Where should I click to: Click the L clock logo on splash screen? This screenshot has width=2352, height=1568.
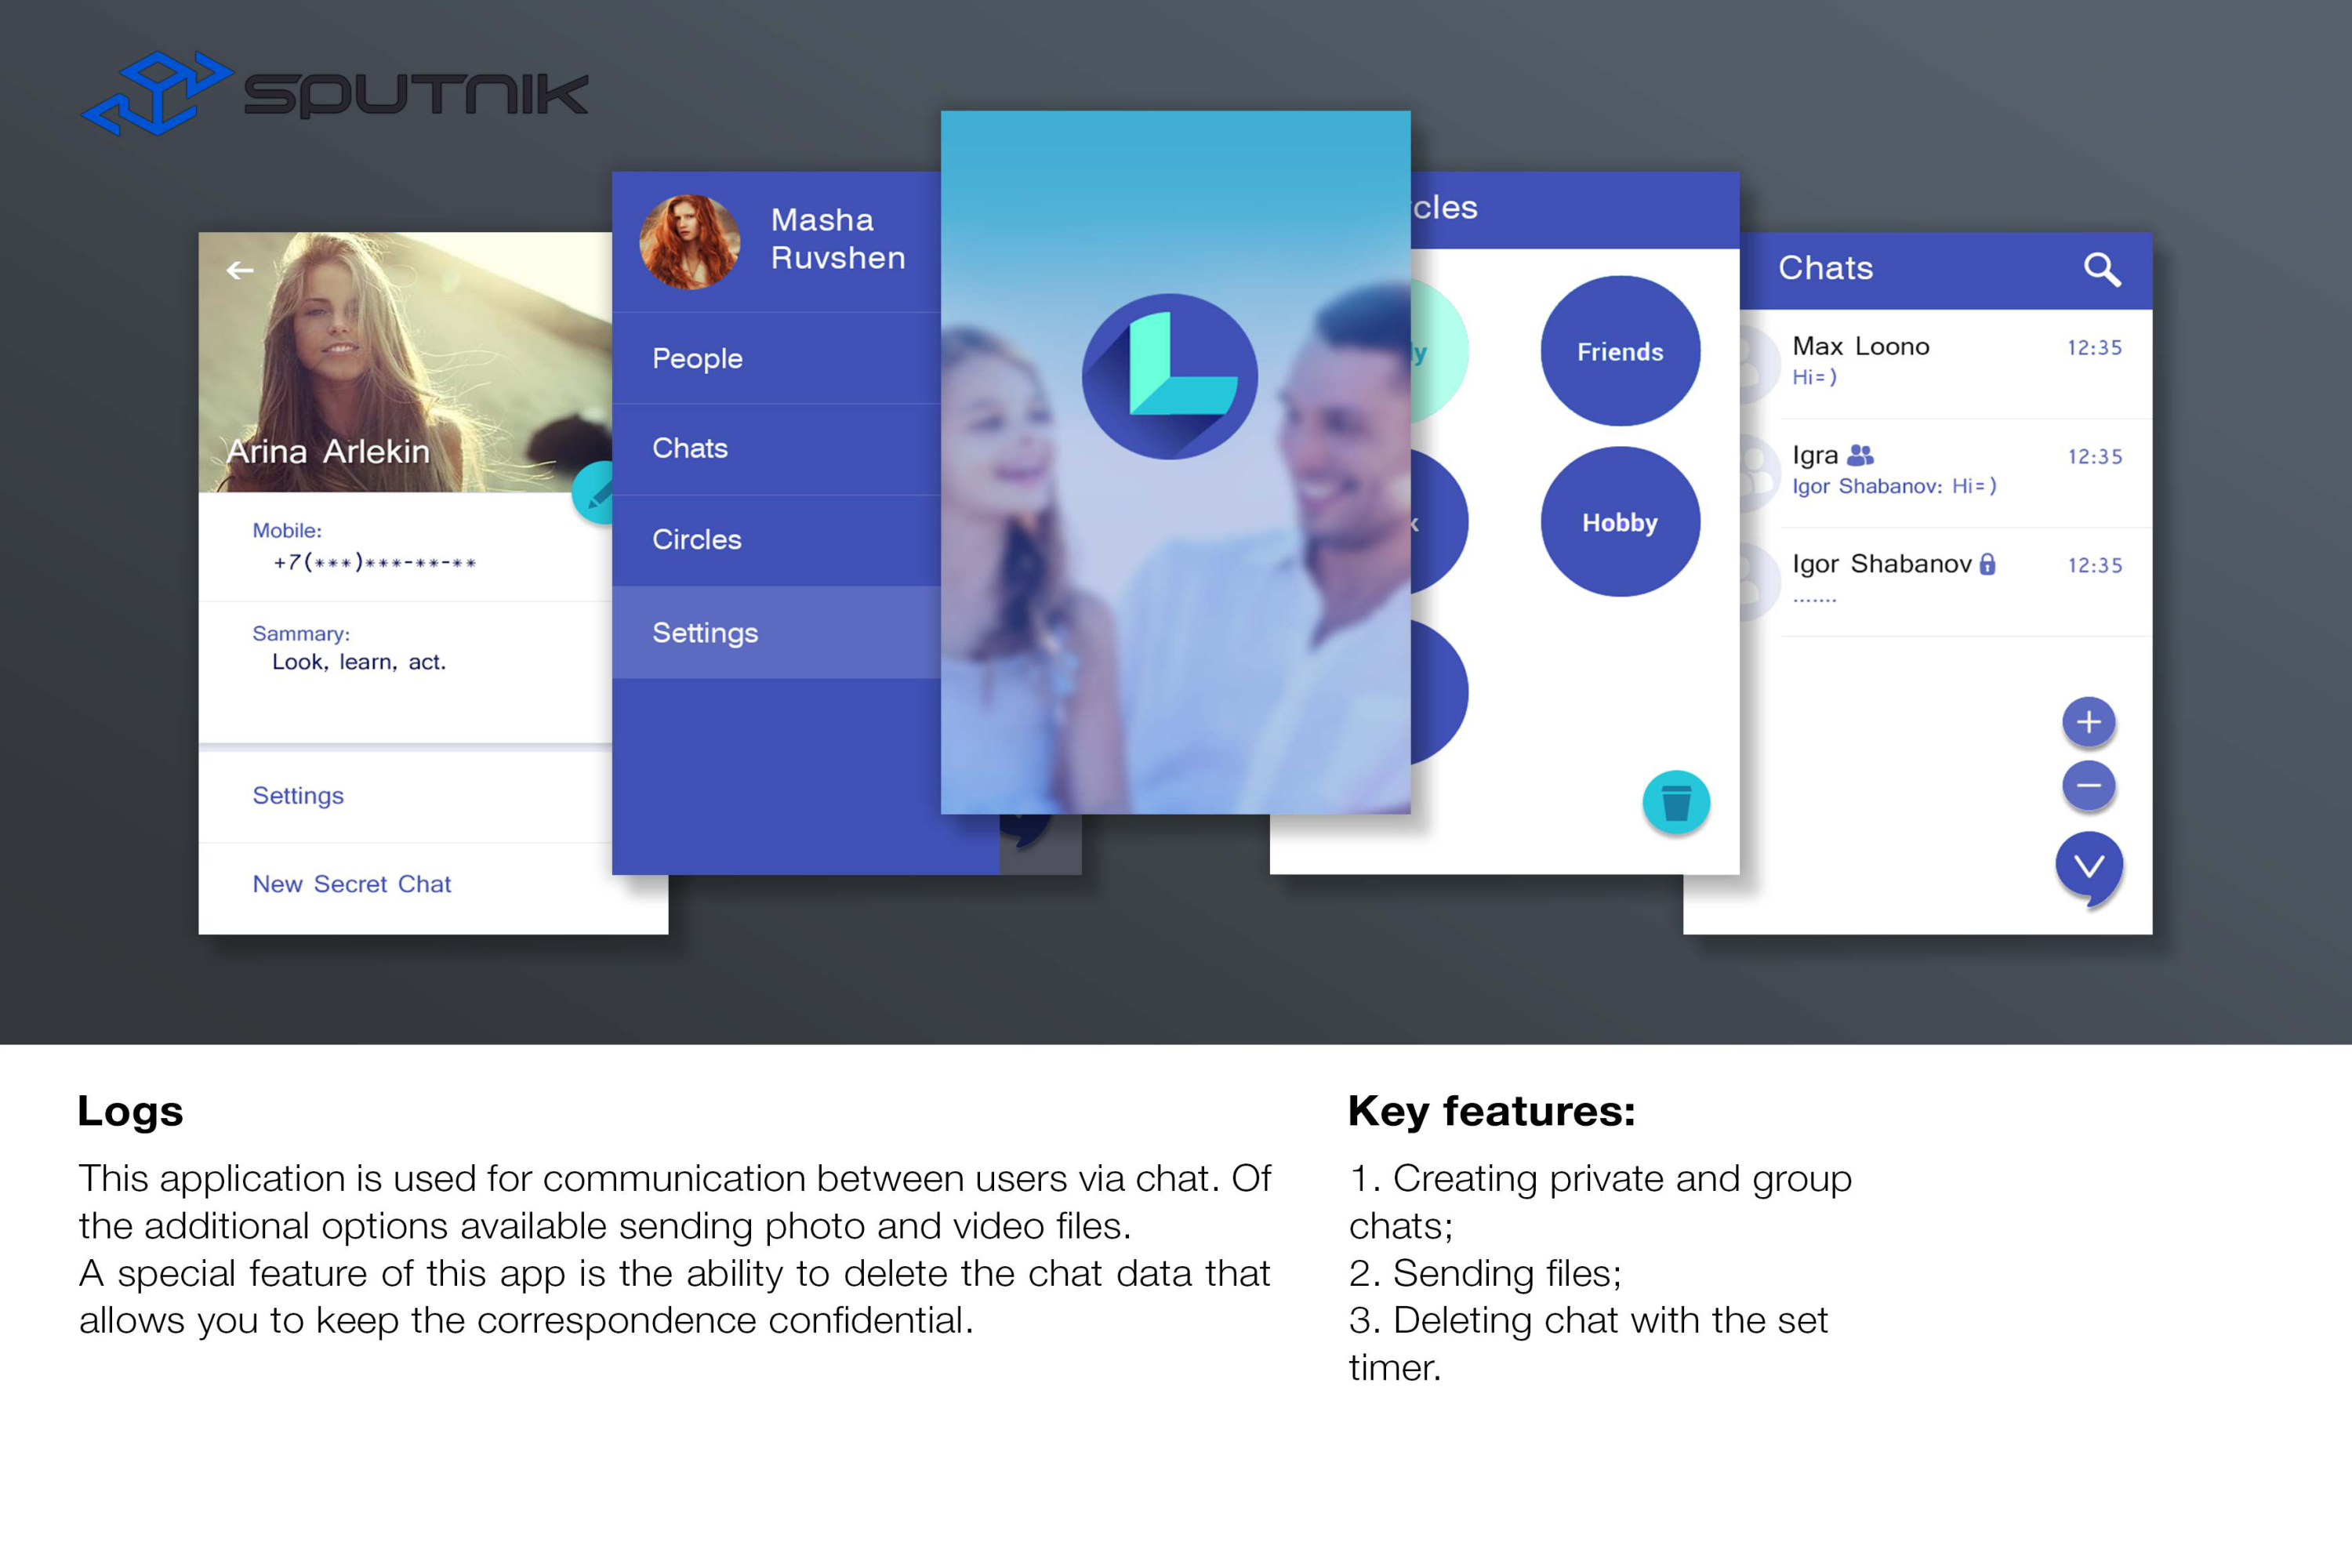click(x=1169, y=377)
